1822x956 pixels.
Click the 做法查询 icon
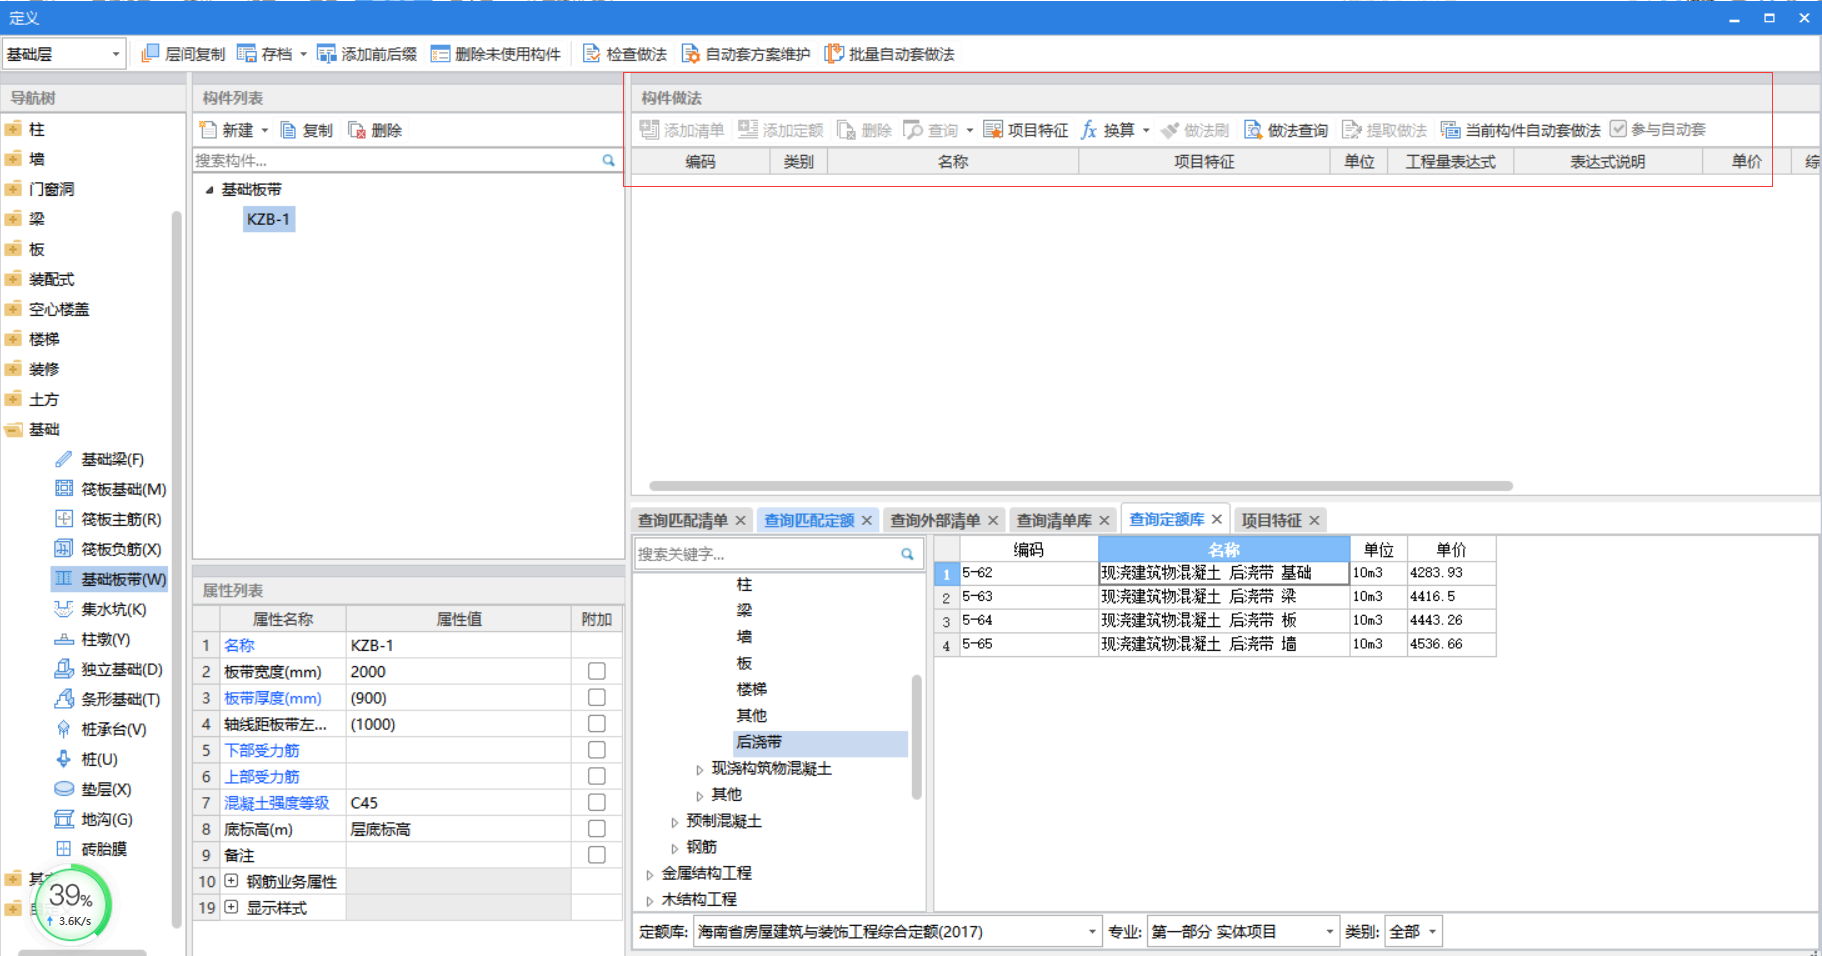tap(1253, 130)
